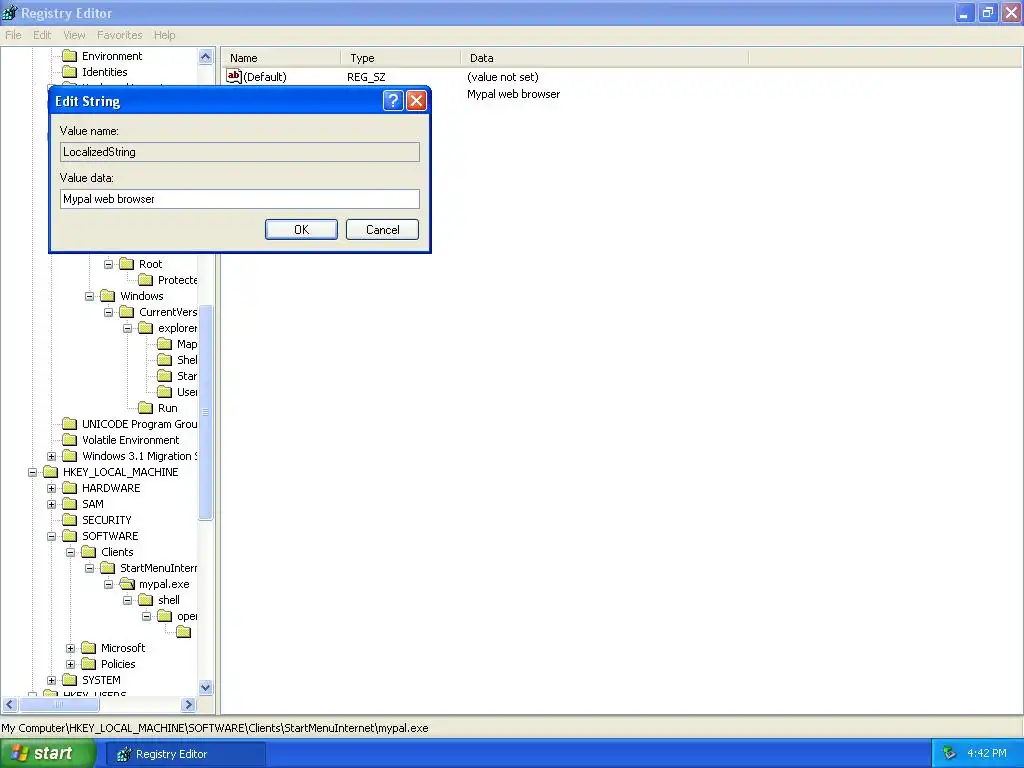Image resolution: width=1024 pixels, height=768 pixels.
Task: Select the open mypal.exe folder icon
Action: [127, 584]
